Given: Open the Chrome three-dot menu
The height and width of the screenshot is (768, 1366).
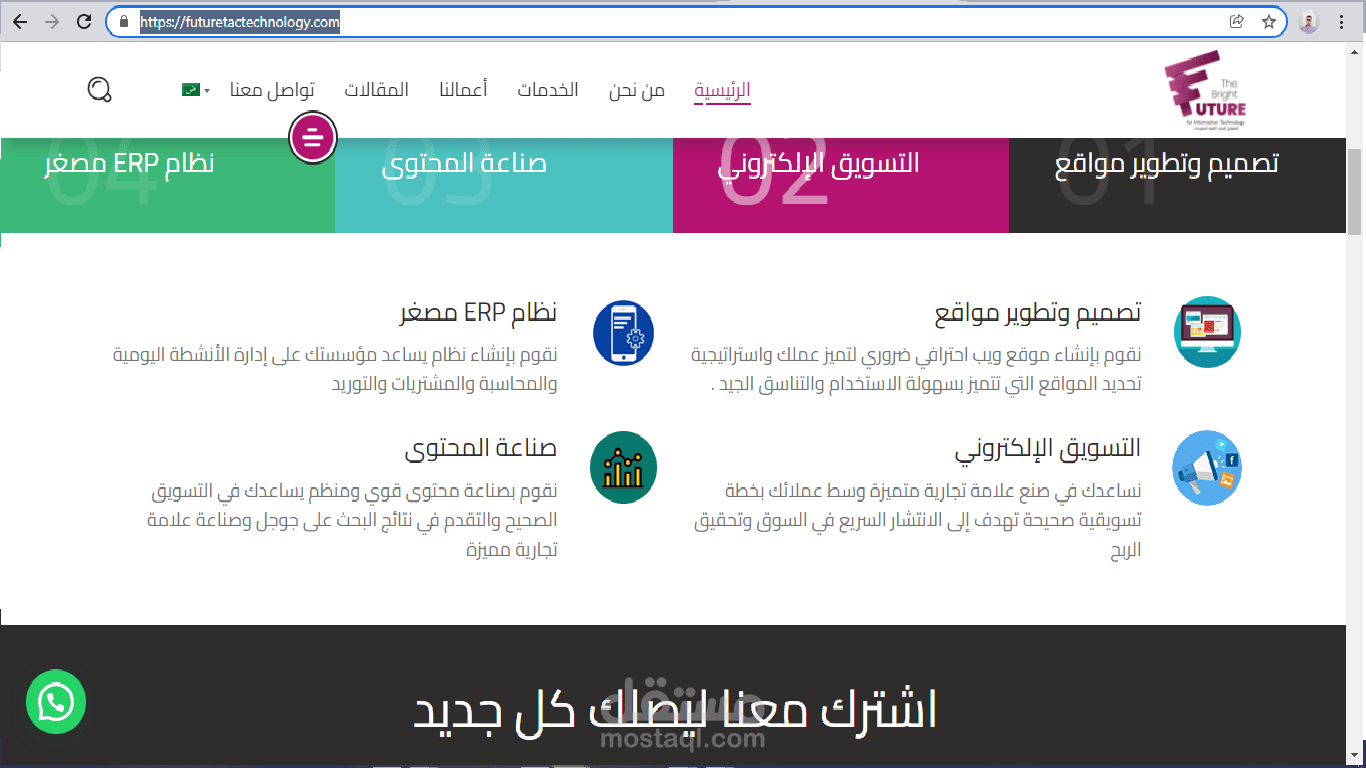Looking at the screenshot, I should [1342, 21].
